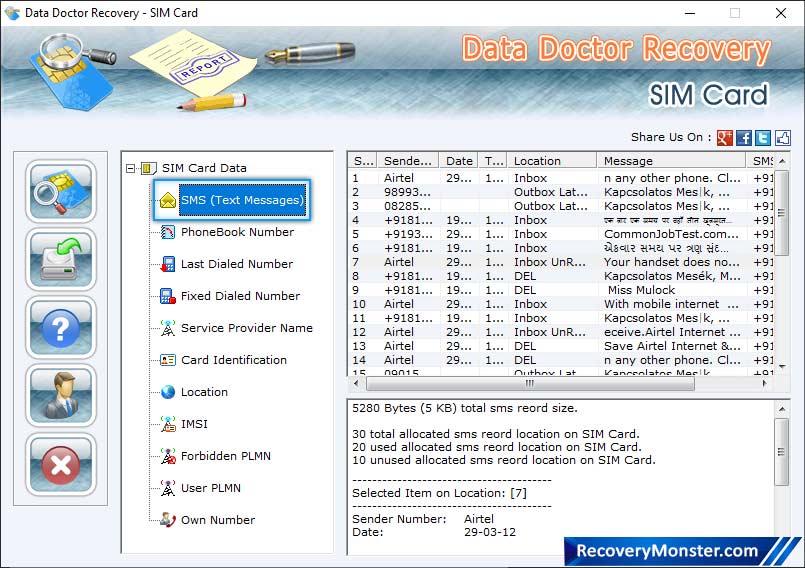The image size is (805, 568).
Task: Click the Own Number icon
Action: pyautogui.click(x=167, y=520)
